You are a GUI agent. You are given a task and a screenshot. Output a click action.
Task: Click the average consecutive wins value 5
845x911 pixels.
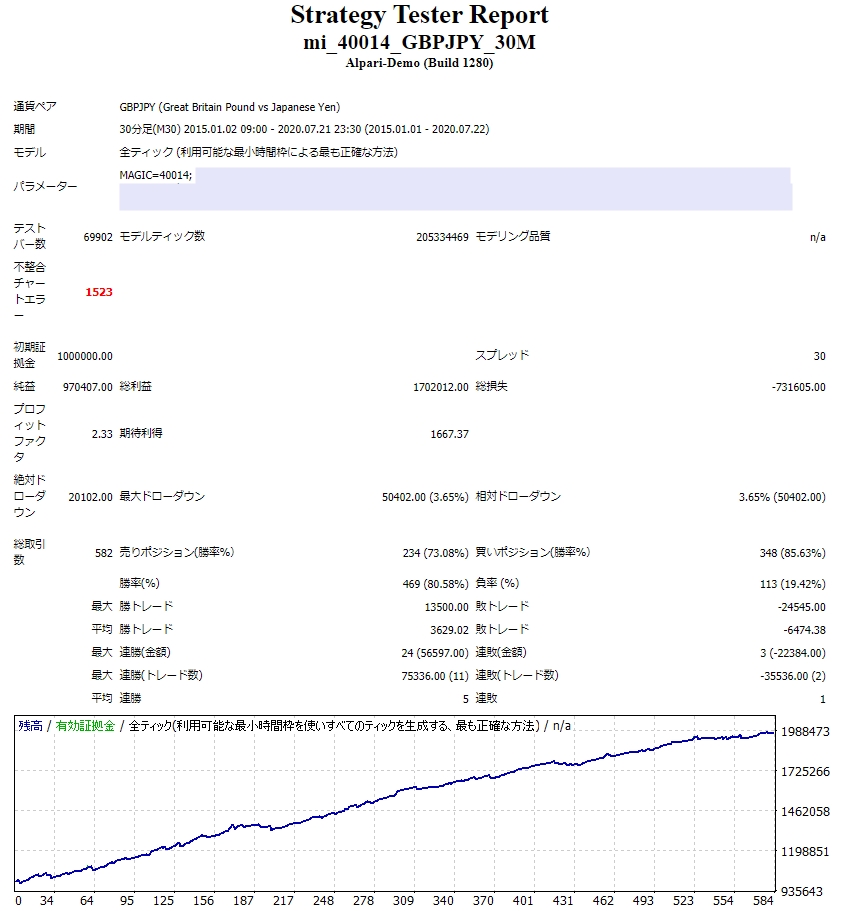coord(466,699)
